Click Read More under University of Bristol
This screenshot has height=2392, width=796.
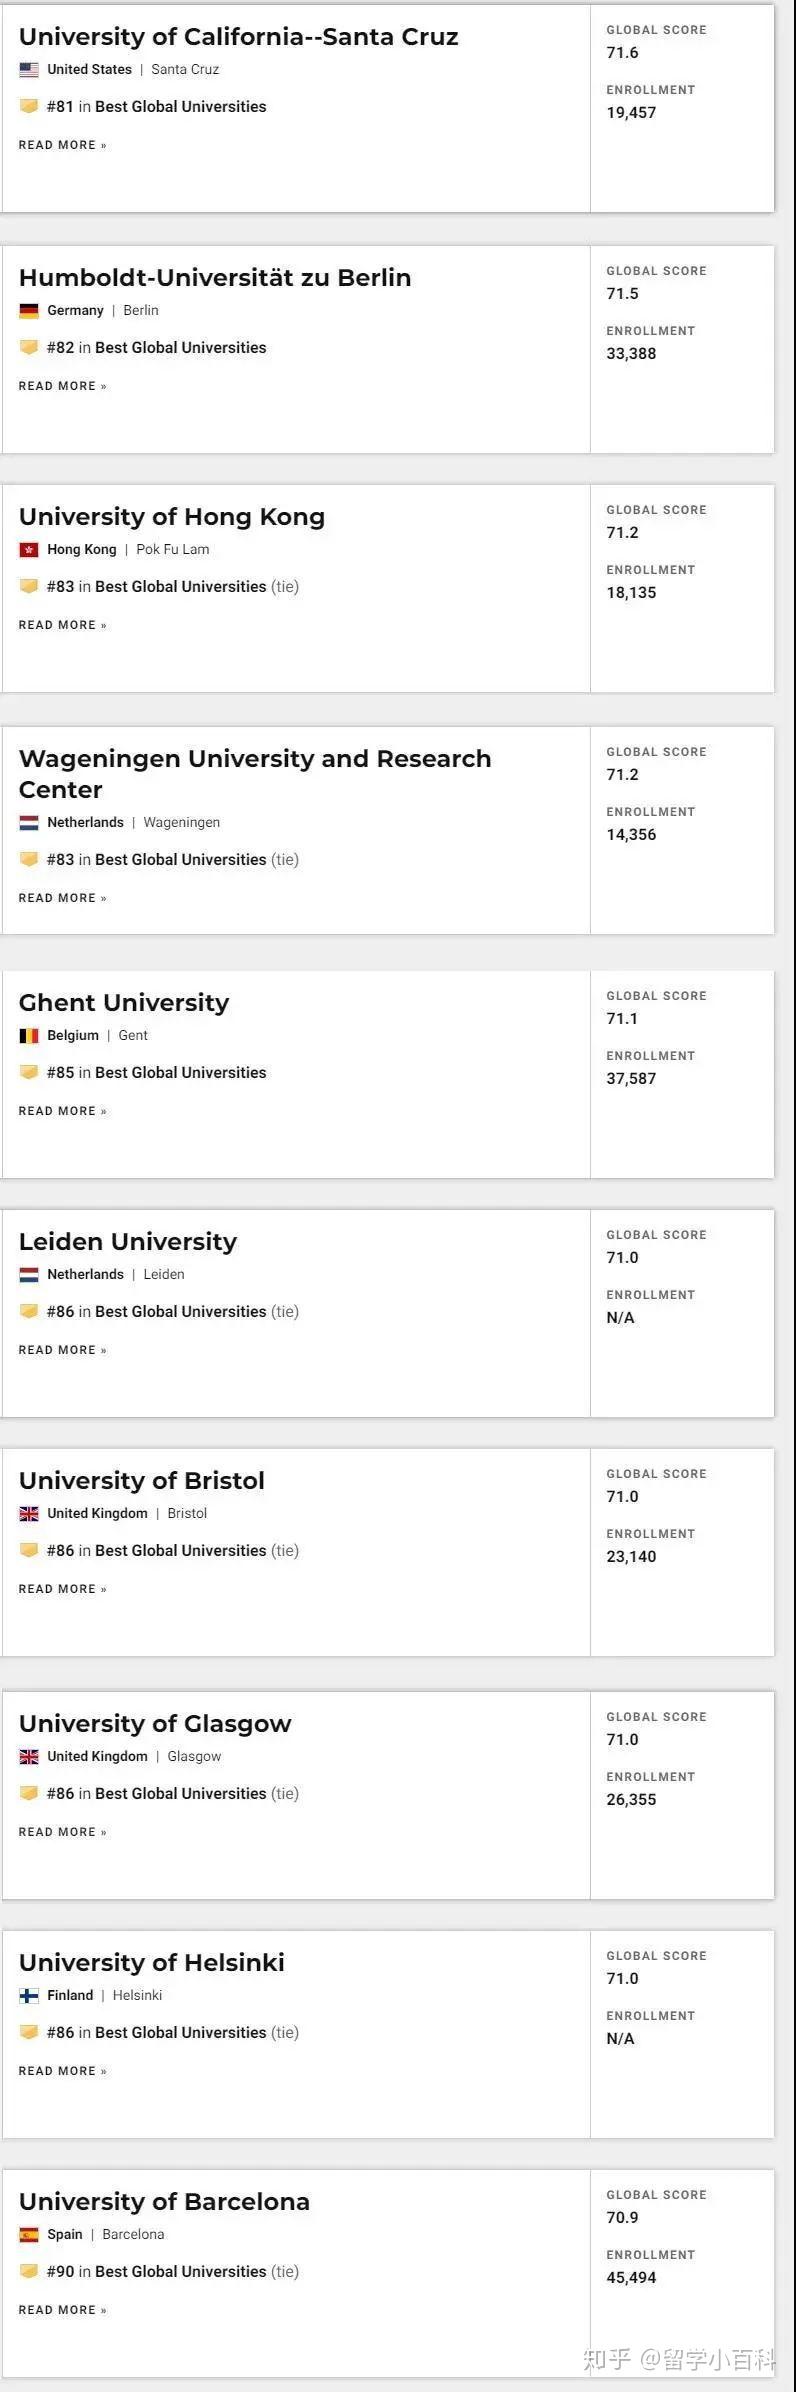[x=62, y=1589]
